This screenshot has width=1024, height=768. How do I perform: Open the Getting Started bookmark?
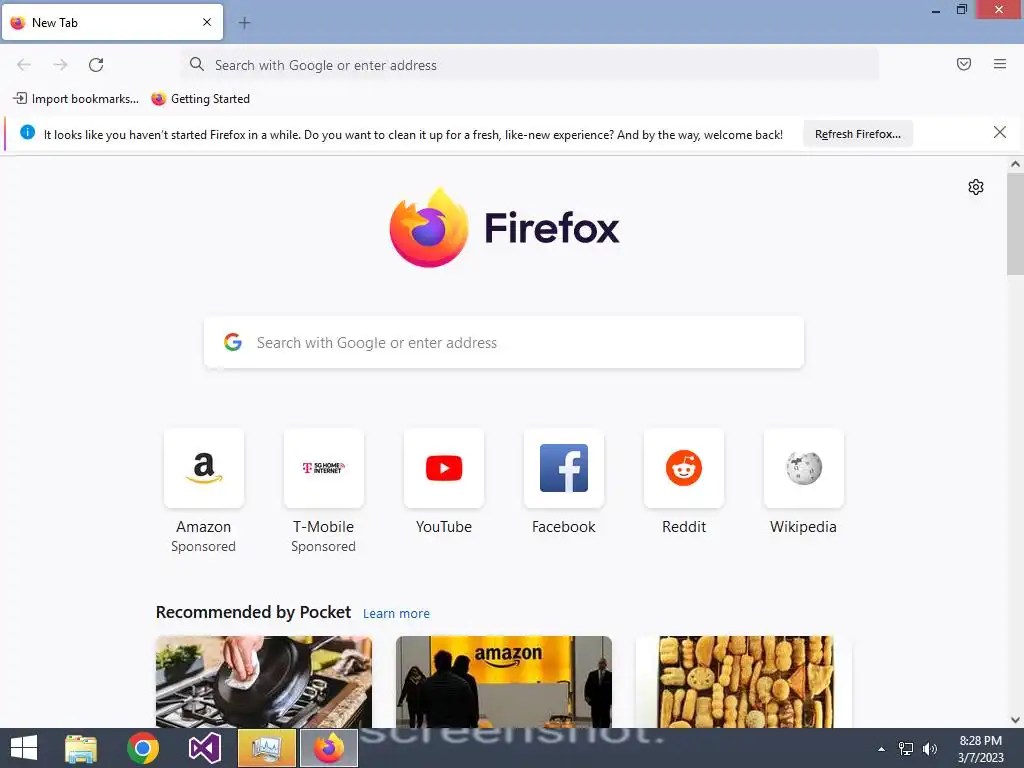pos(200,99)
